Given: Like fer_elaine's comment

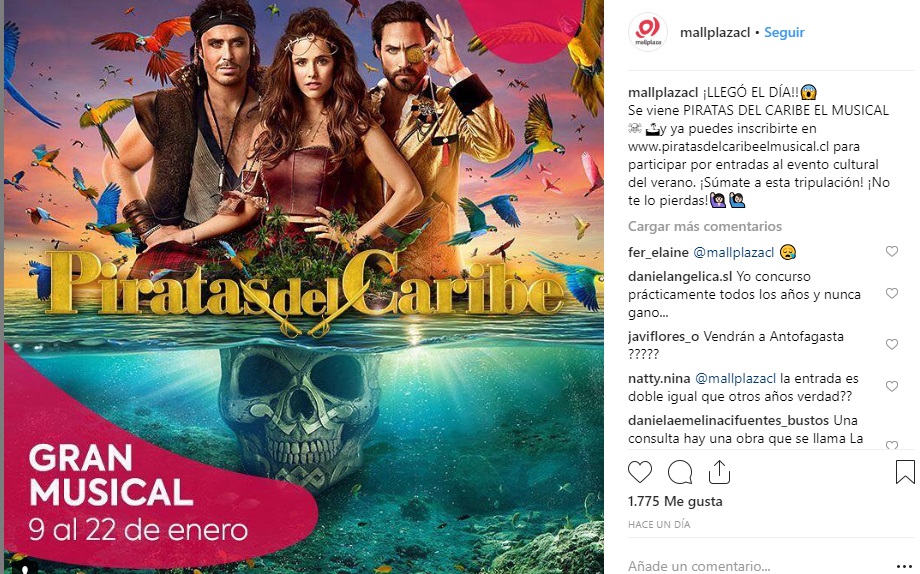Looking at the screenshot, I should coord(891,251).
